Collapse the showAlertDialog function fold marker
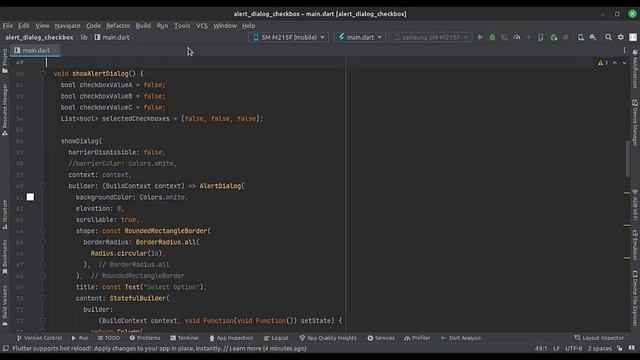This screenshot has height=360, width=640. pyautogui.click(x=43, y=74)
